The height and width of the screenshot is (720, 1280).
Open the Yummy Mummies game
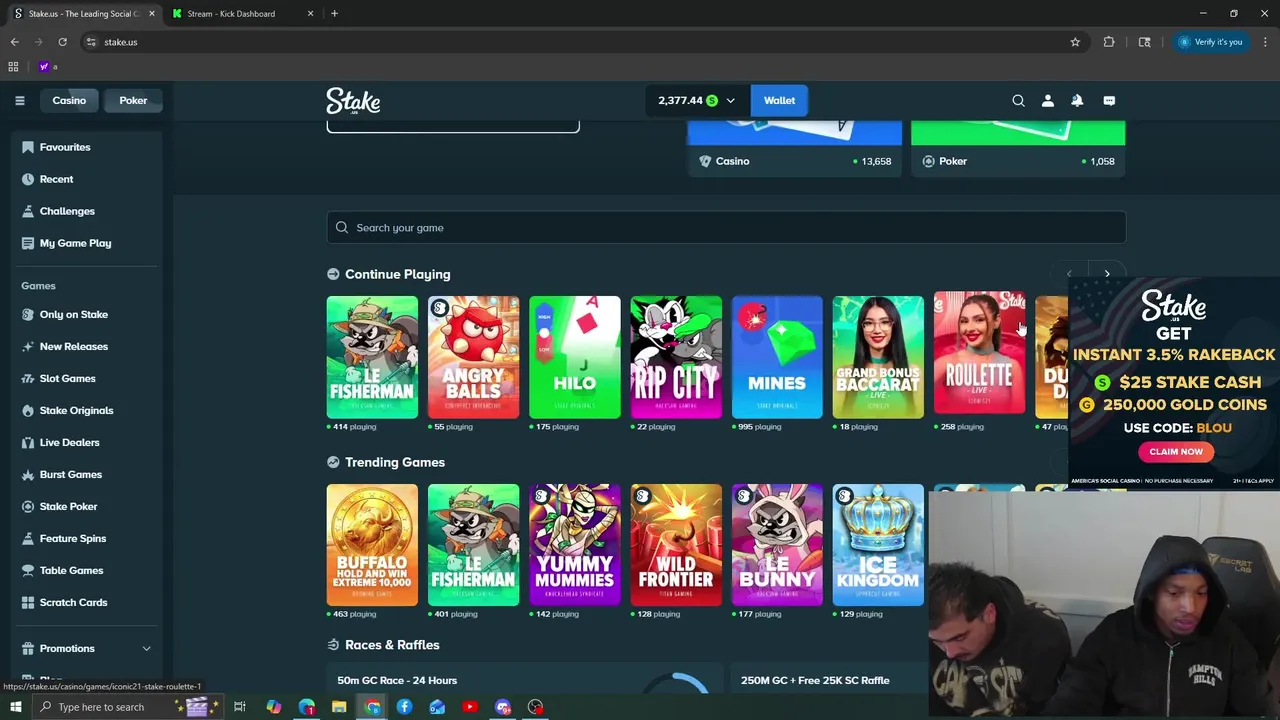click(x=574, y=545)
